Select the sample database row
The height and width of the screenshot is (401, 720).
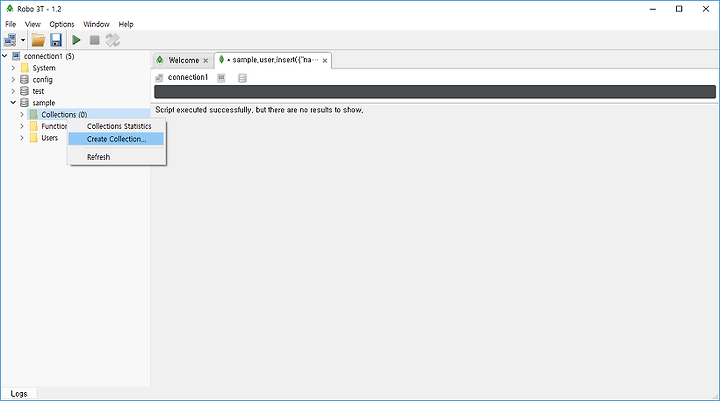(x=44, y=103)
